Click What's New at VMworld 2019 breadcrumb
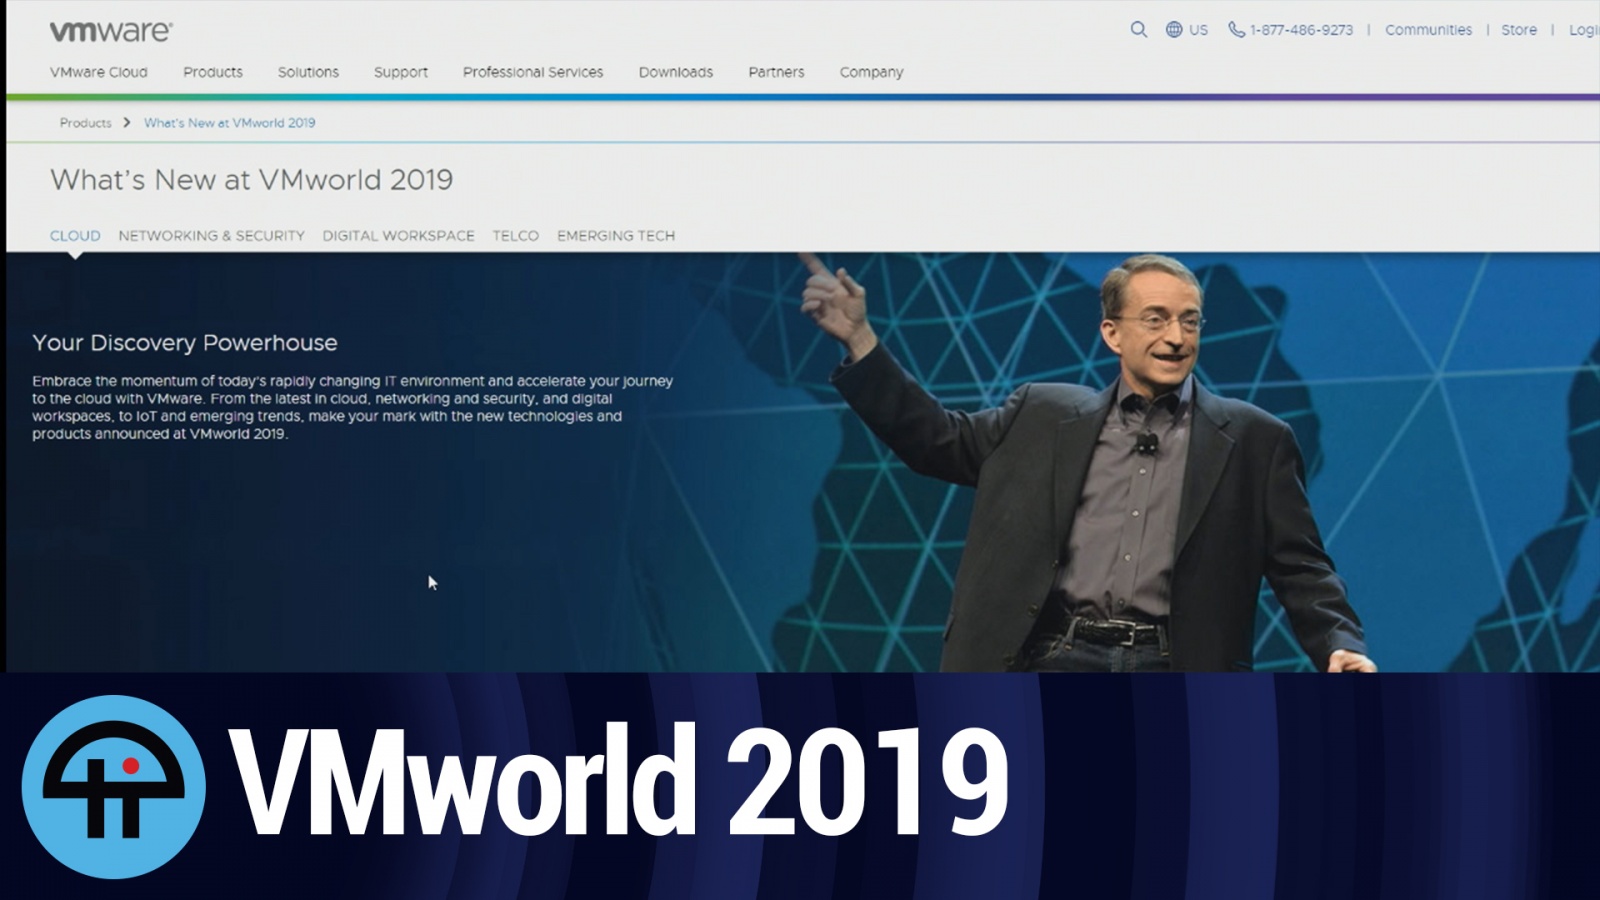Image resolution: width=1600 pixels, height=900 pixels. pos(229,122)
